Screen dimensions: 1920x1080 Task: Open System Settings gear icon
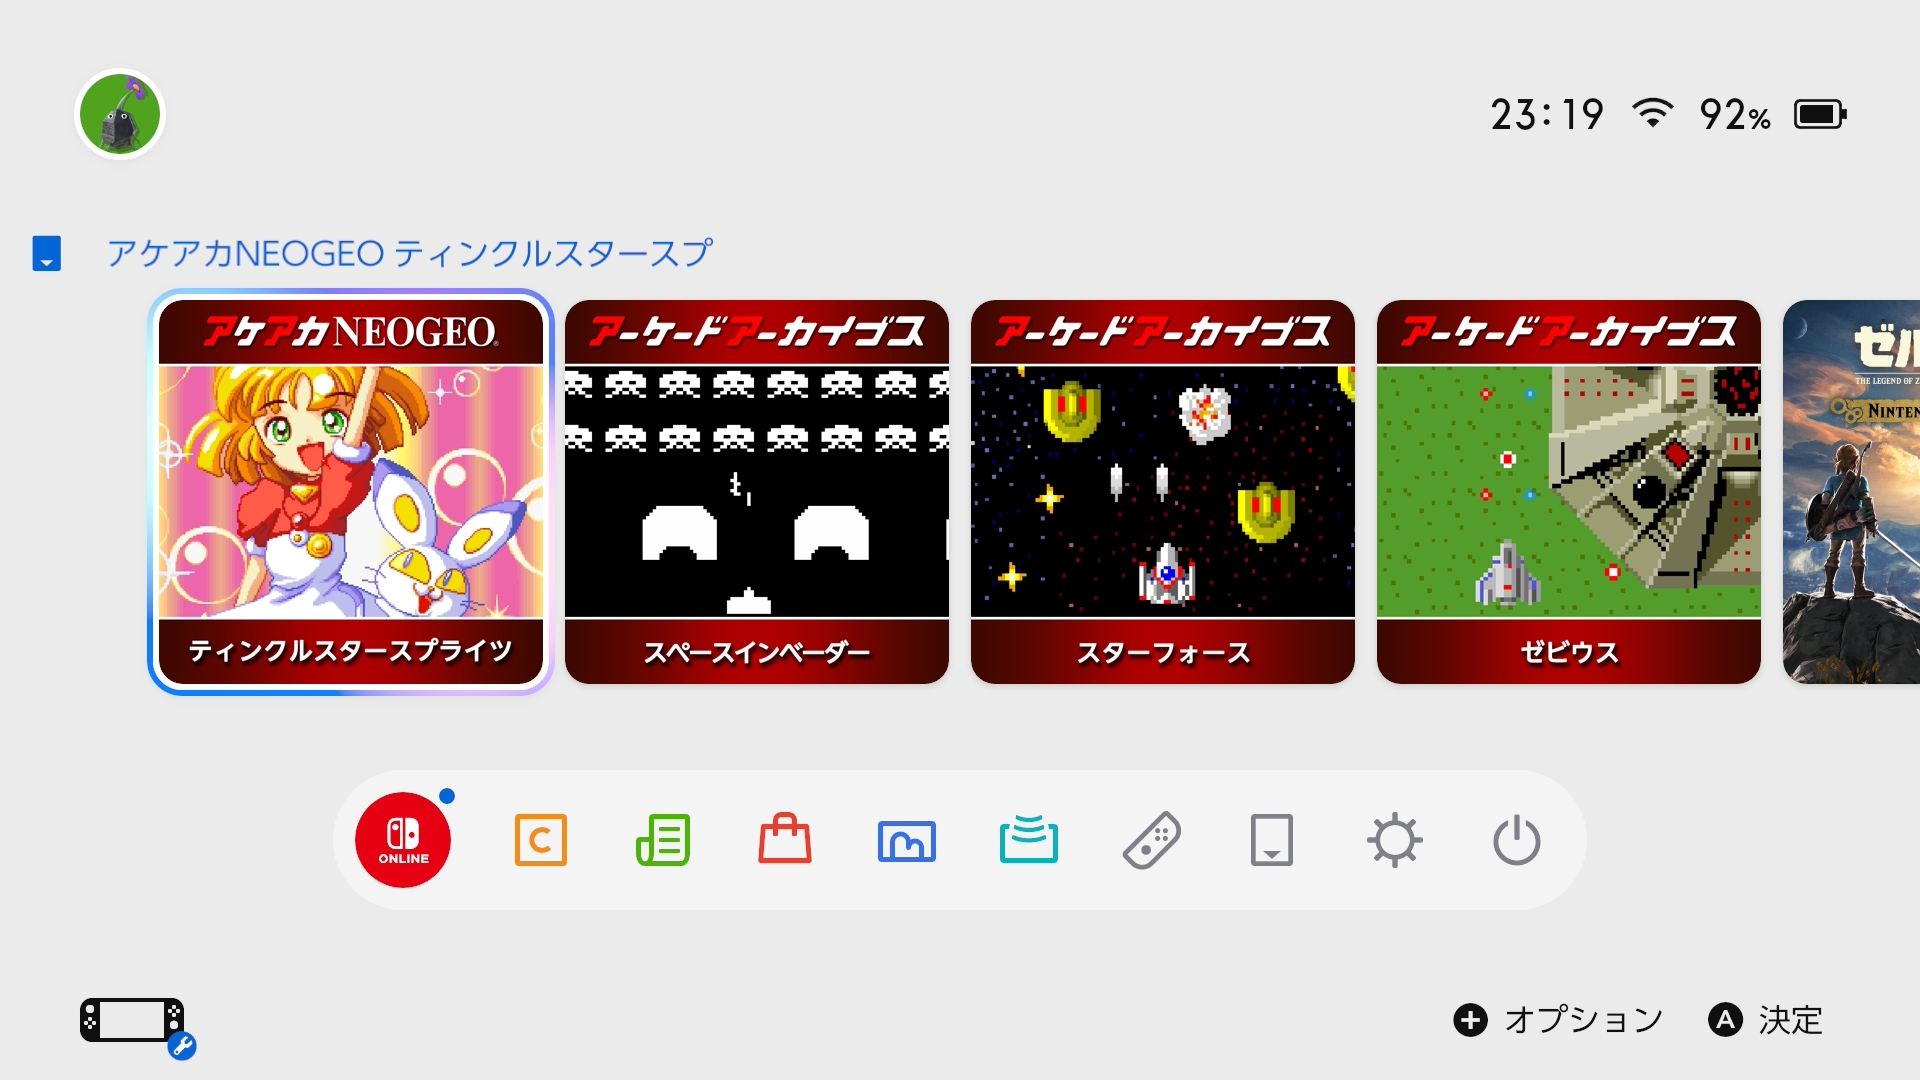[x=1395, y=840]
